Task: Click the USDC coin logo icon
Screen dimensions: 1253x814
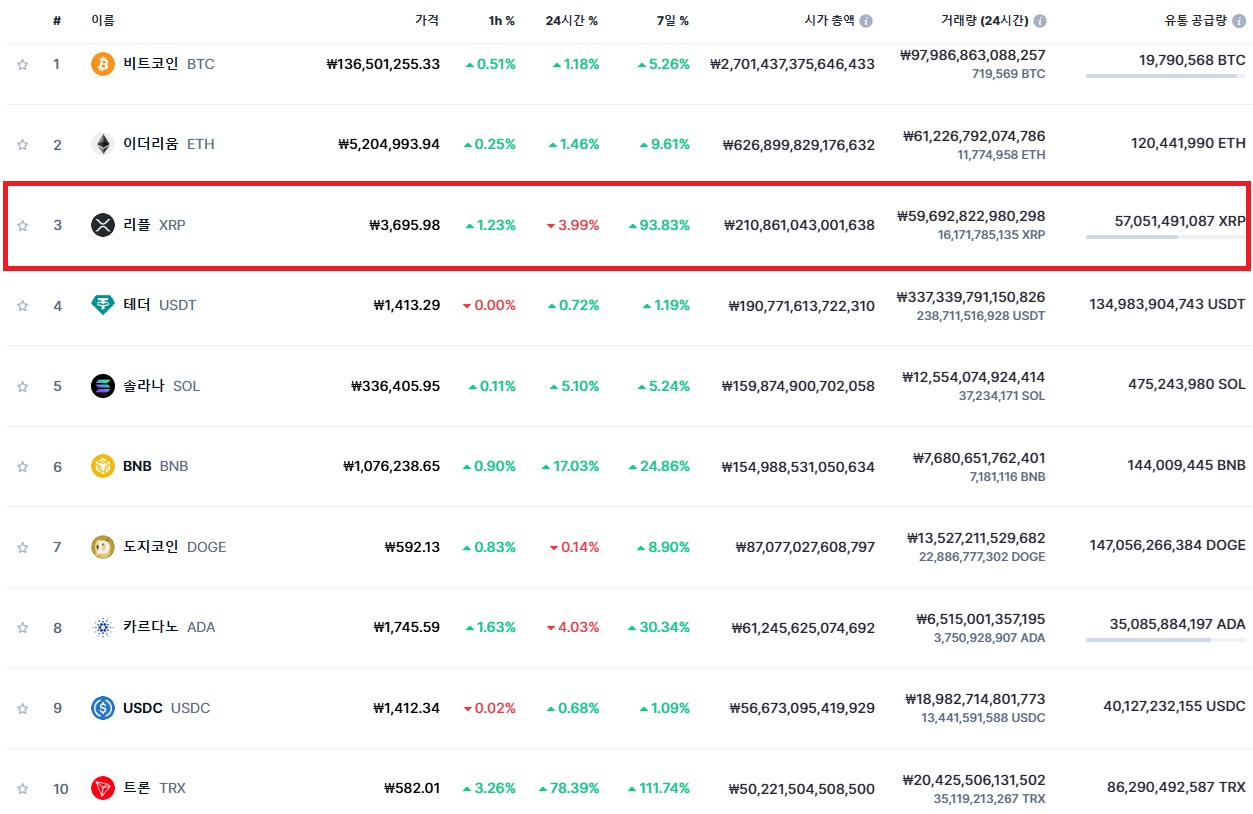Action: 103,708
